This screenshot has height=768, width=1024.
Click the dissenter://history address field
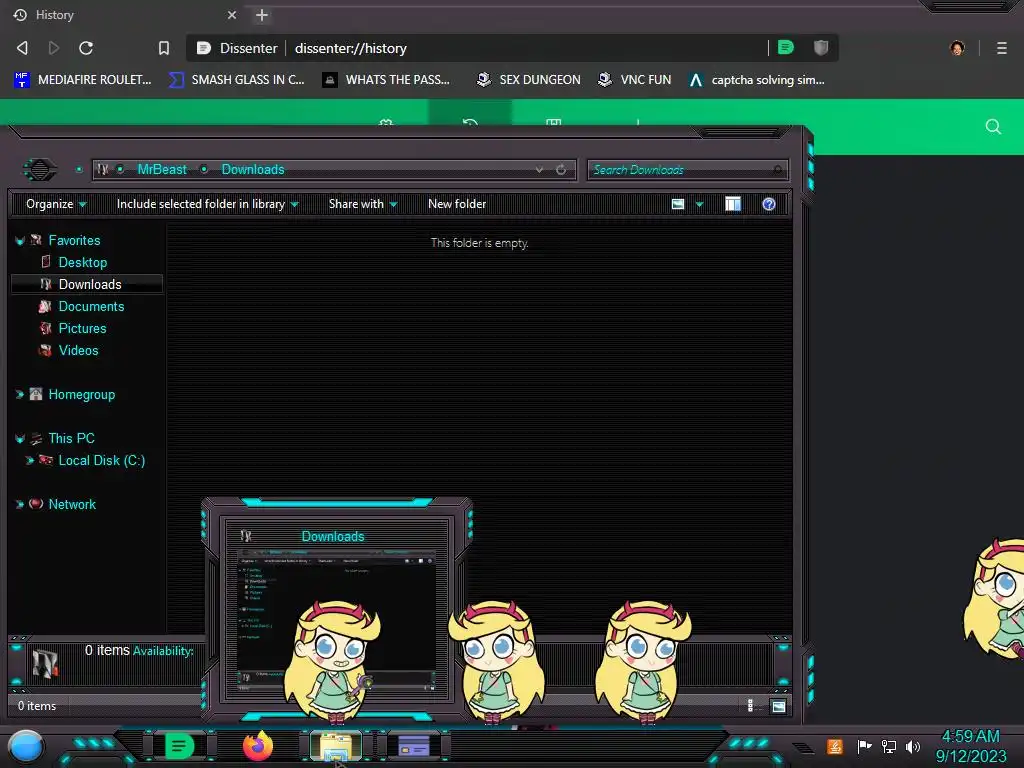350,48
